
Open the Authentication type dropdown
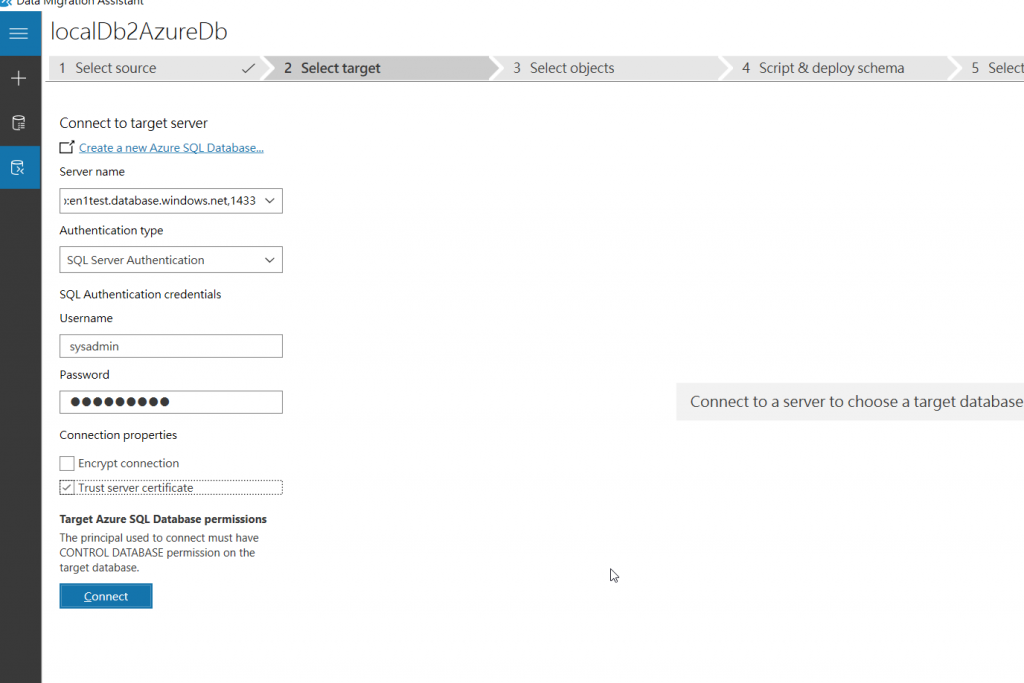point(171,260)
